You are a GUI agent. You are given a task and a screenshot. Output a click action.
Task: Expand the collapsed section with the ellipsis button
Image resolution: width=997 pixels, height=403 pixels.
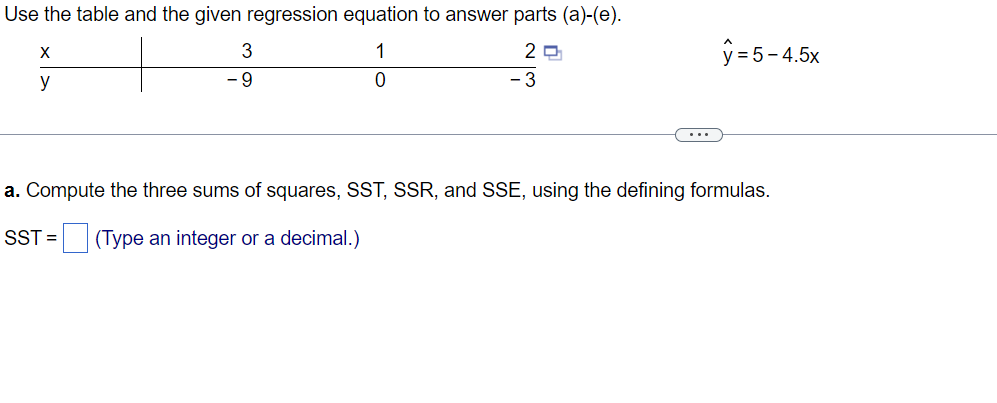699,135
